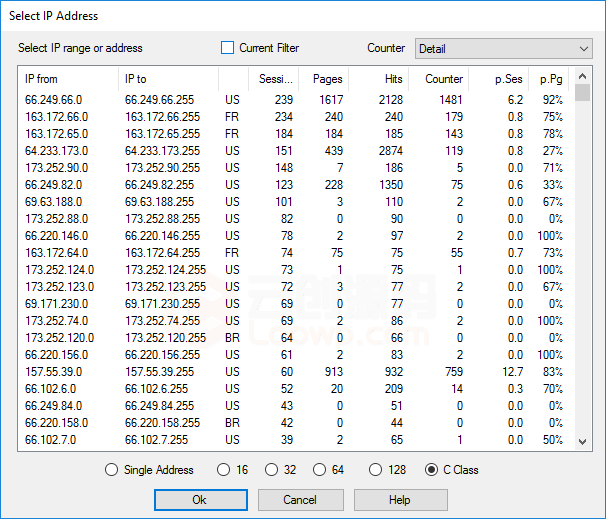Choose the 32 address range option
The height and width of the screenshot is (519, 606).
pos(281,470)
